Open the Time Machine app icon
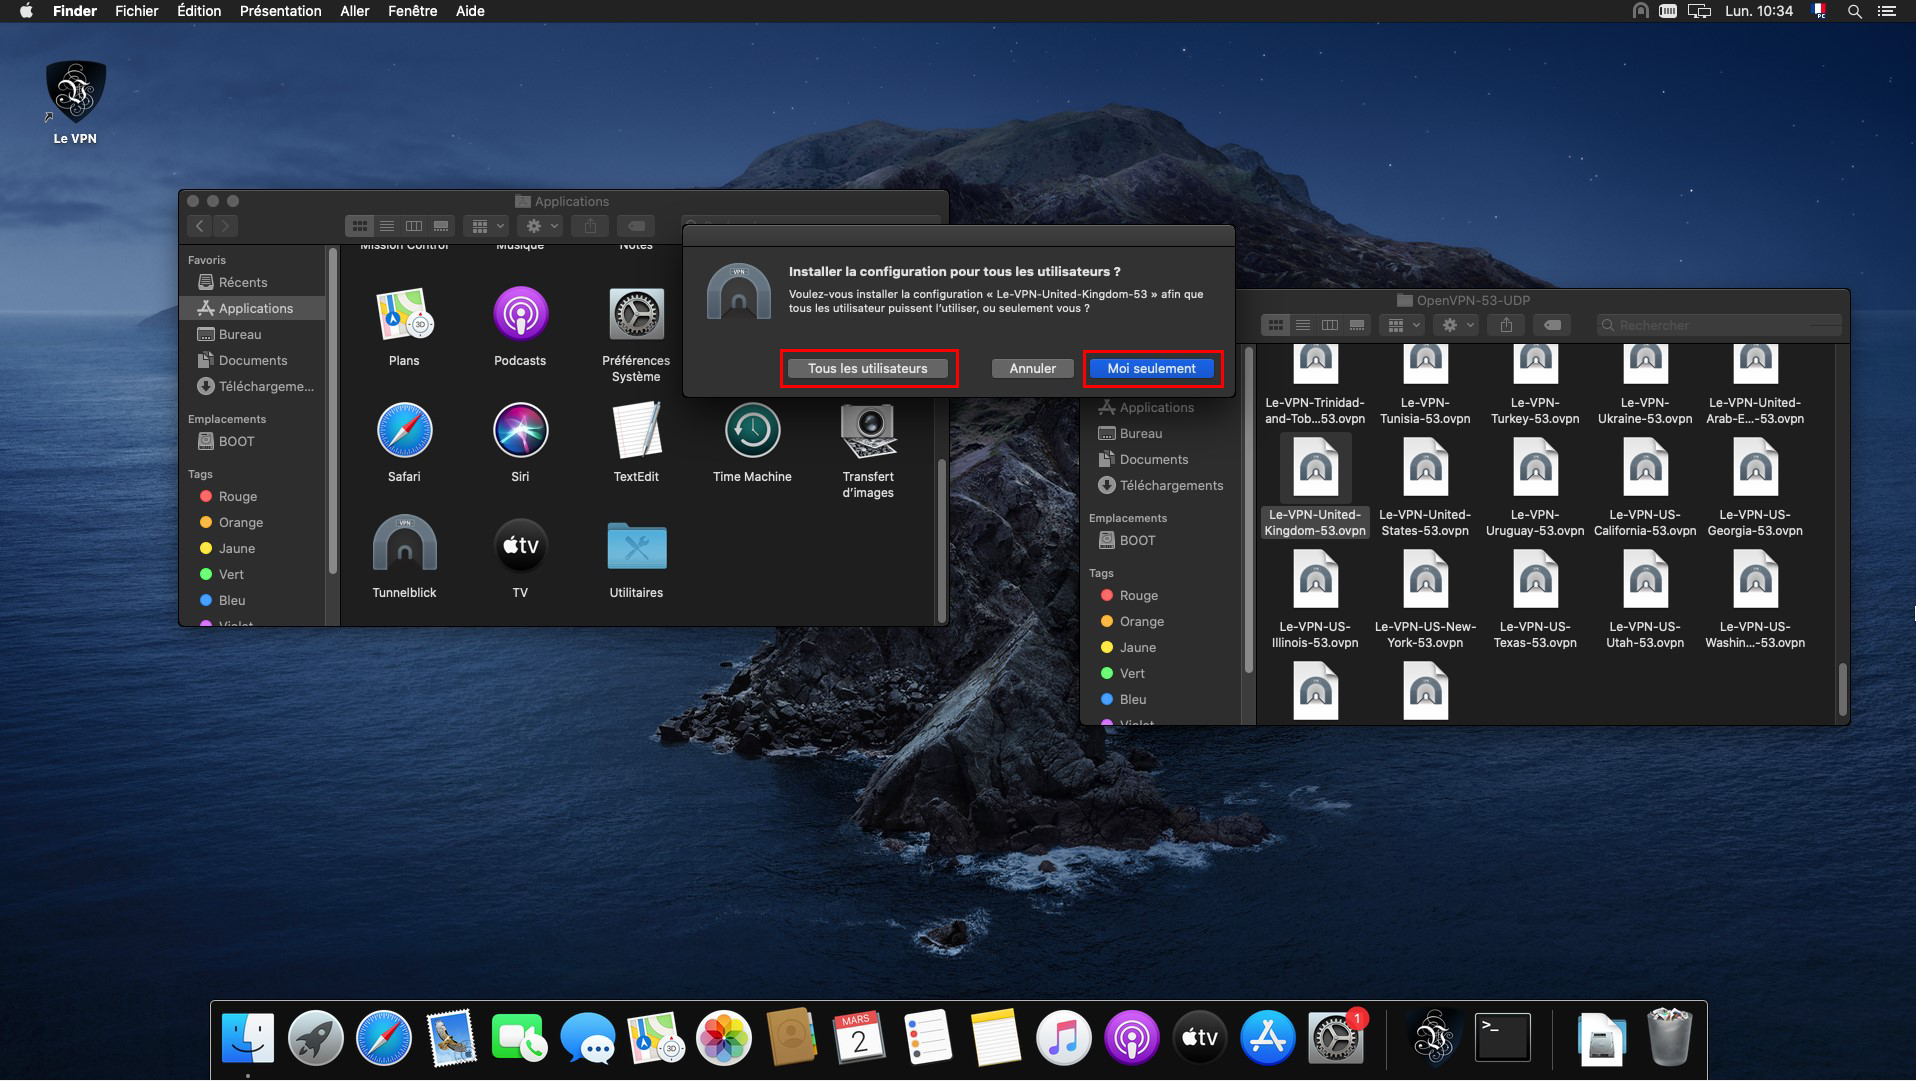This screenshot has width=1916, height=1081. point(752,441)
